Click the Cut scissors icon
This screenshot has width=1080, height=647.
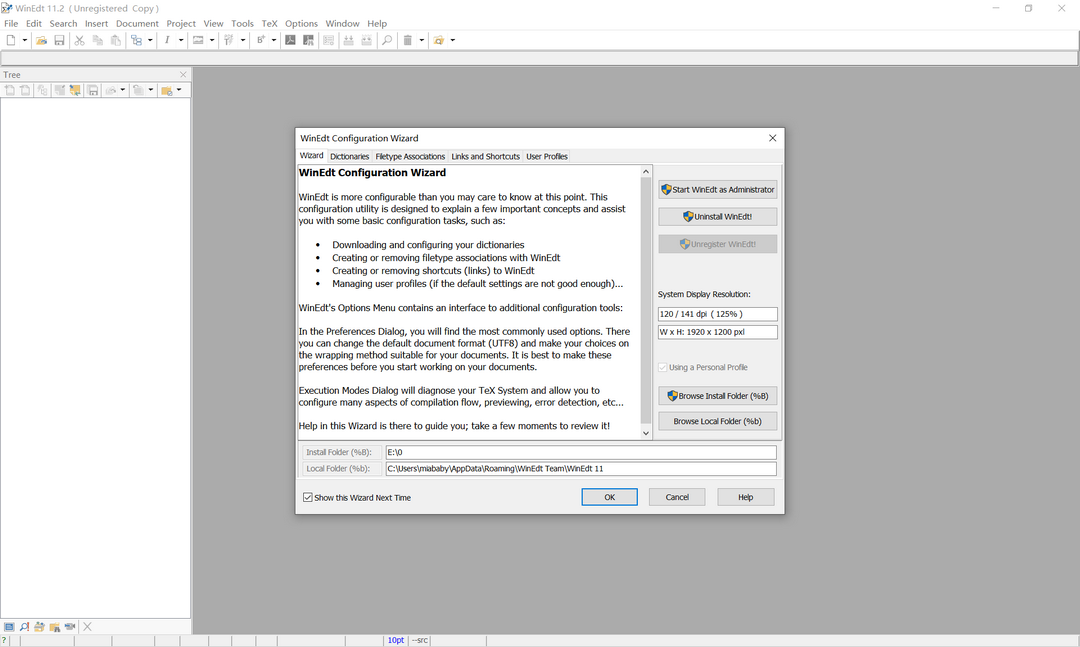pyautogui.click(x=79, y=40)
